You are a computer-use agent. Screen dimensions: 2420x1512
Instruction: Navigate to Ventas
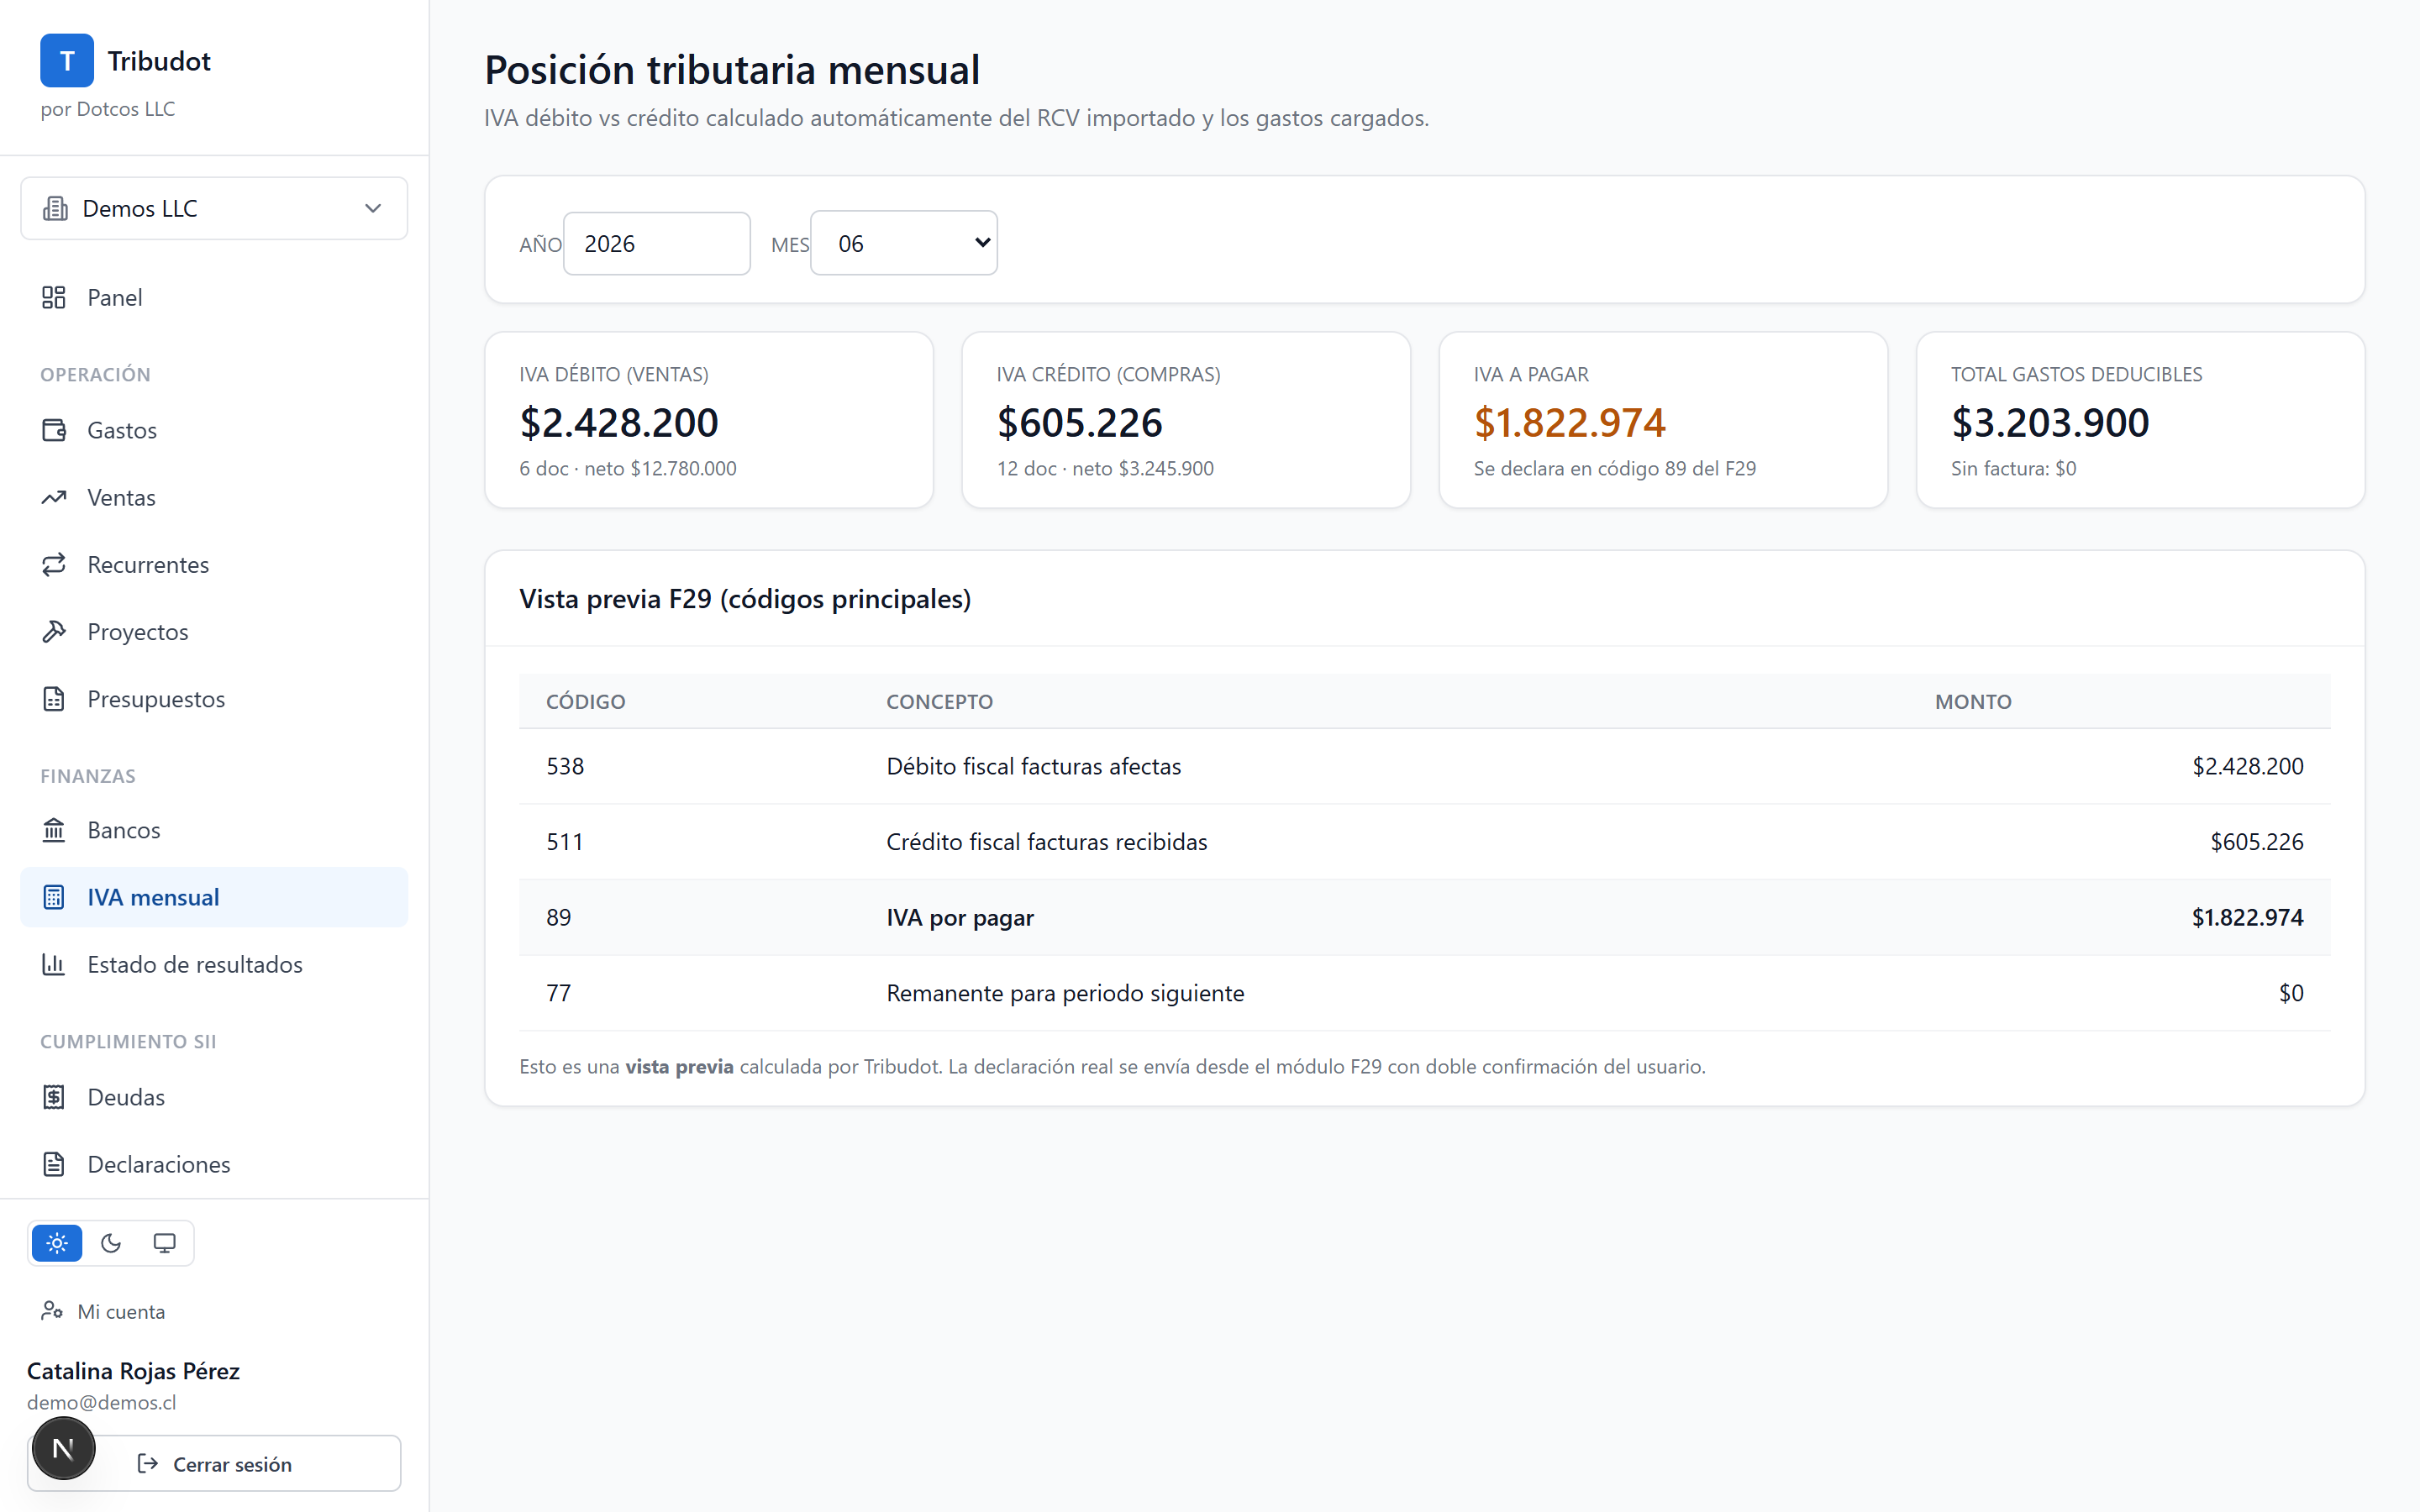[x=214, y=497]
